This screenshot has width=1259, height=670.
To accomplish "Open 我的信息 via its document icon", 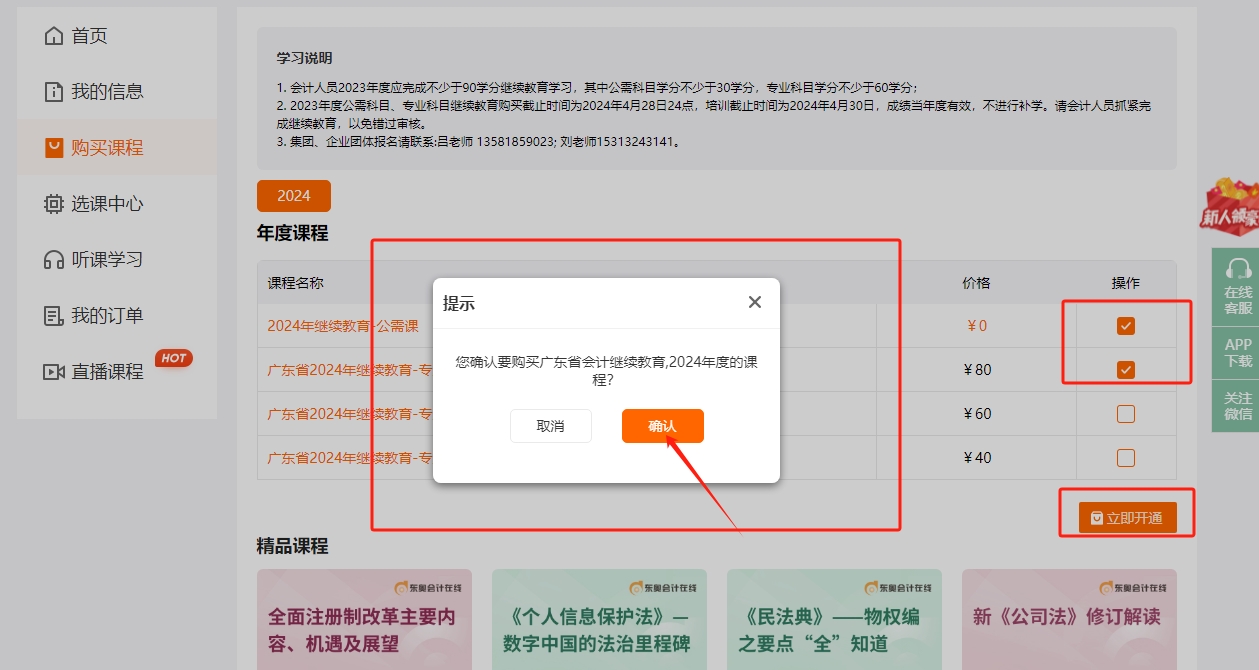I will click(x=55, y=90).
